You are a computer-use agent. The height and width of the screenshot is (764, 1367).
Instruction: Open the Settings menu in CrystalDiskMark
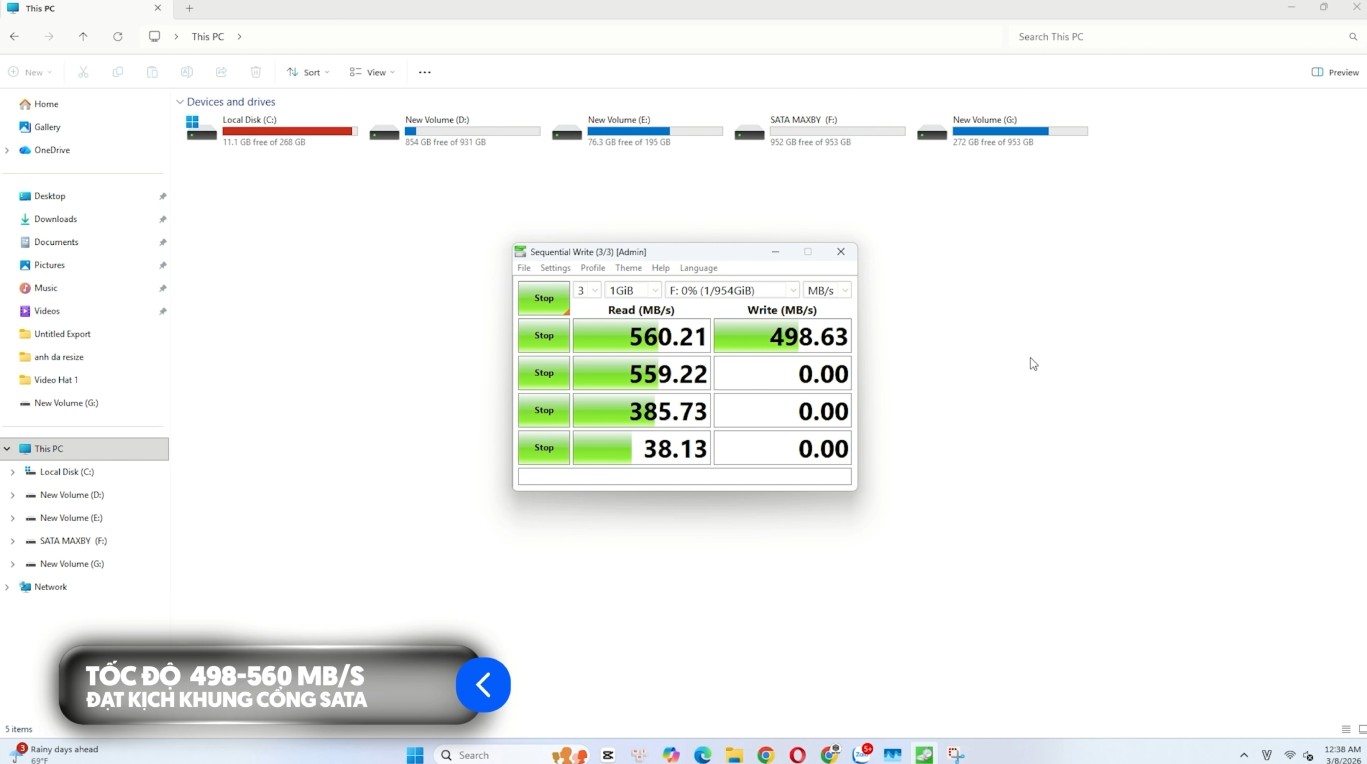click(555, 268)
